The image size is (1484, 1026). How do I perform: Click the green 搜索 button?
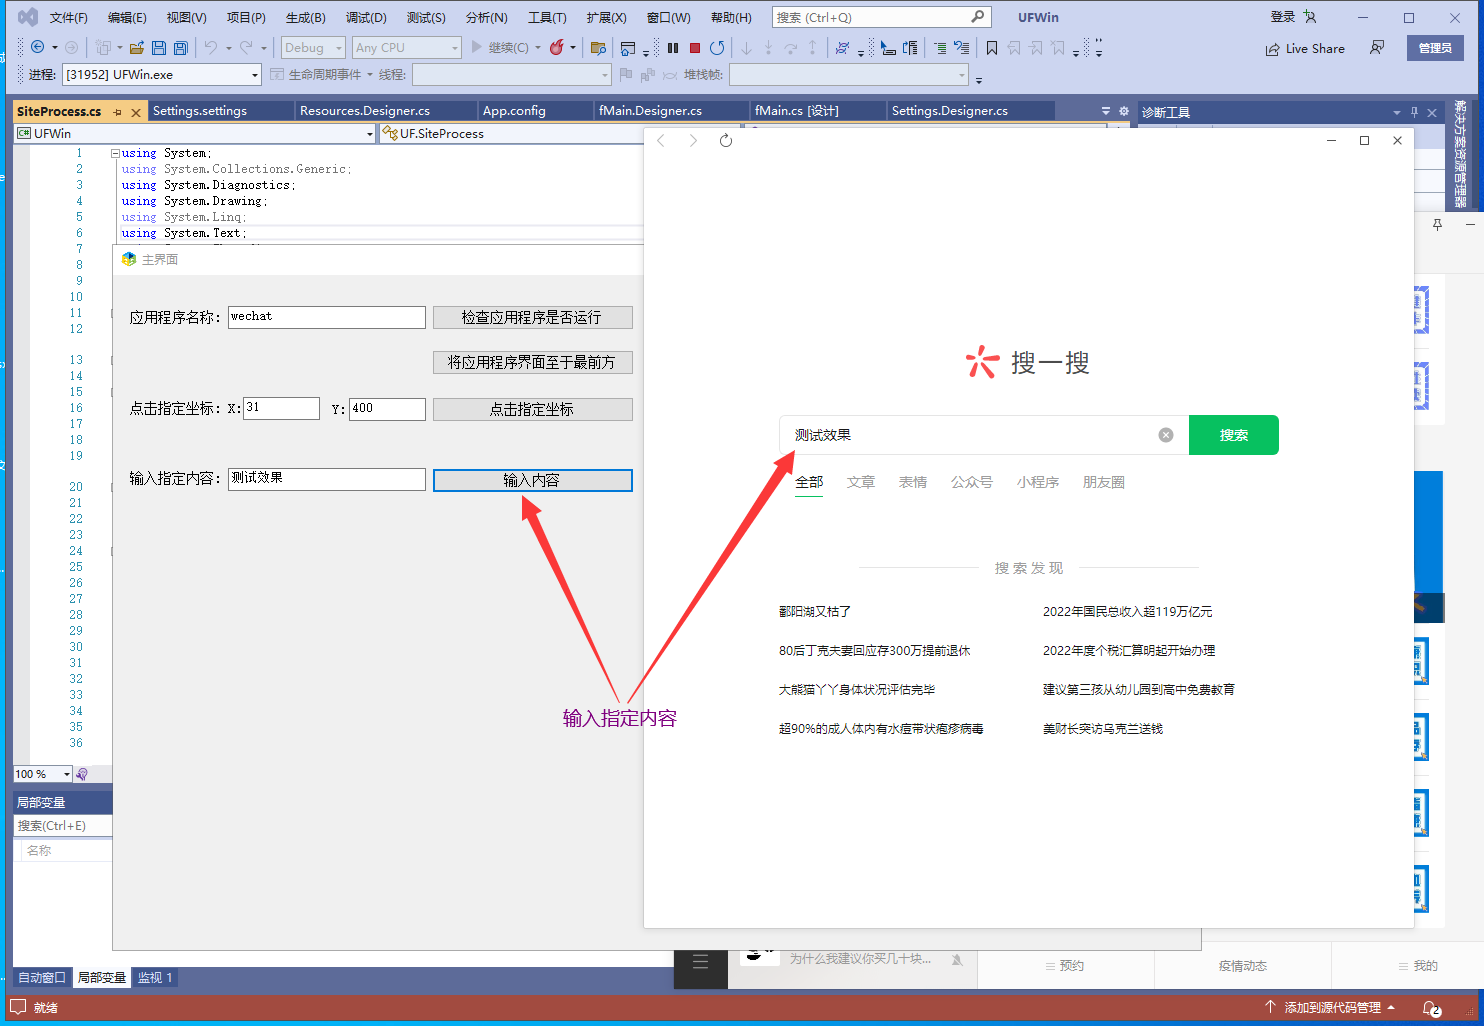1234,435
